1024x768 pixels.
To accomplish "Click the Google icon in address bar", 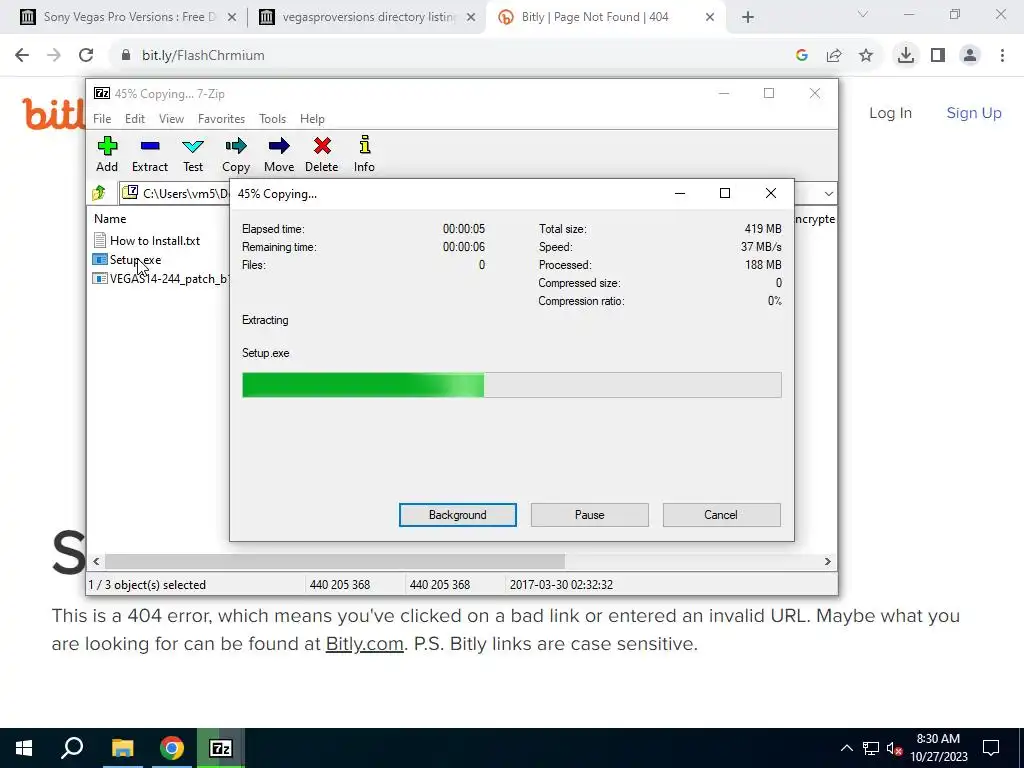I will tap(802, 56).
